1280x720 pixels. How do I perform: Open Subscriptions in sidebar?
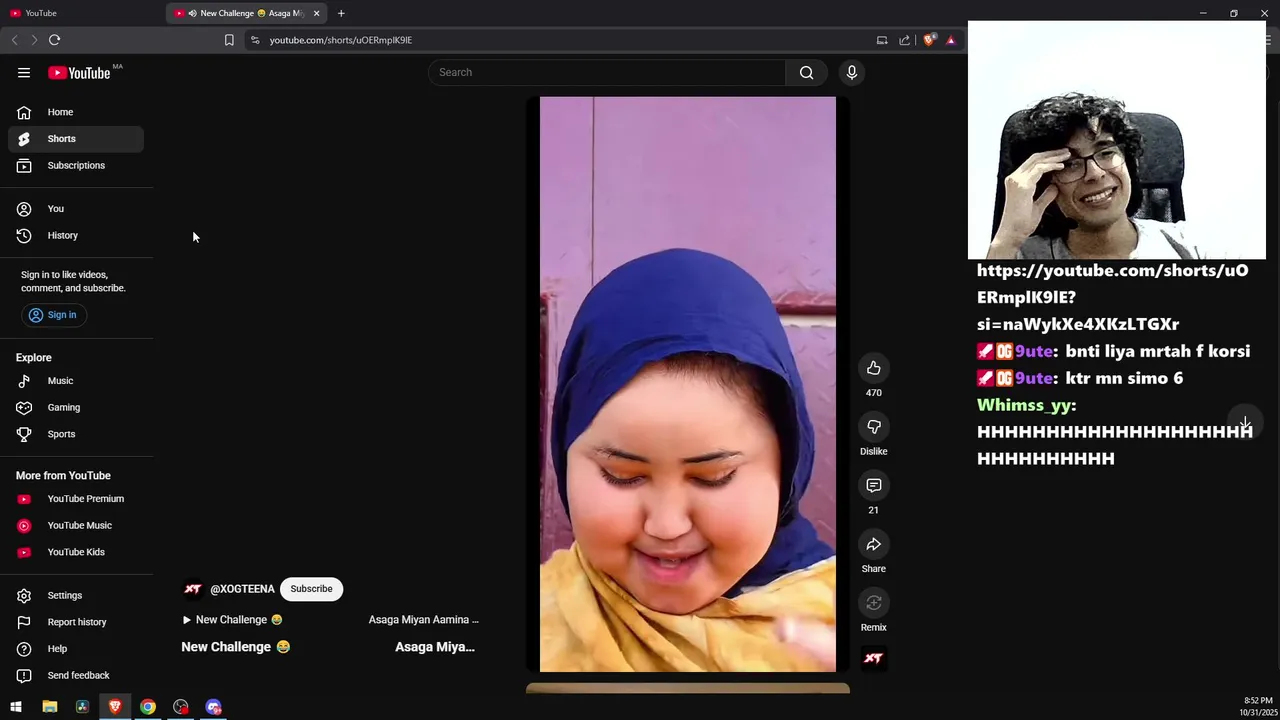(76, 165)
